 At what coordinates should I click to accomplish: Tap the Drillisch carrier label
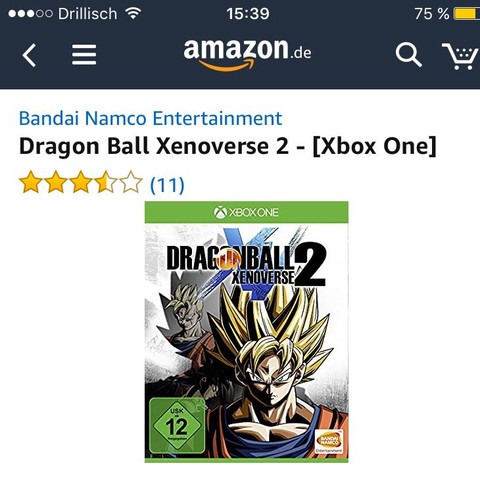point(88,14)
